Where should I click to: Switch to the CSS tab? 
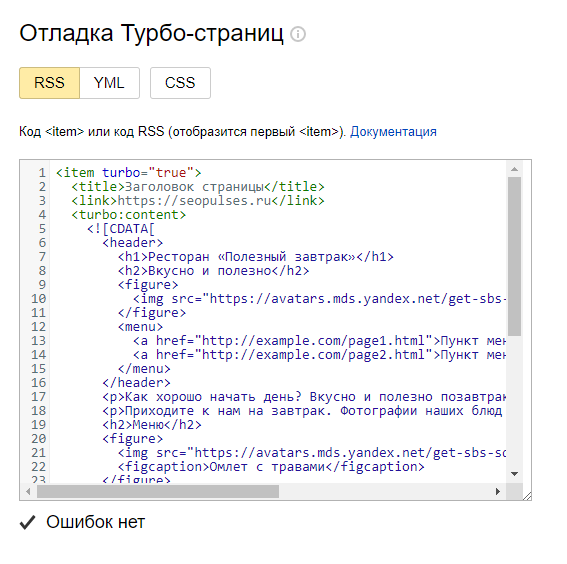(x=180, y=83)
